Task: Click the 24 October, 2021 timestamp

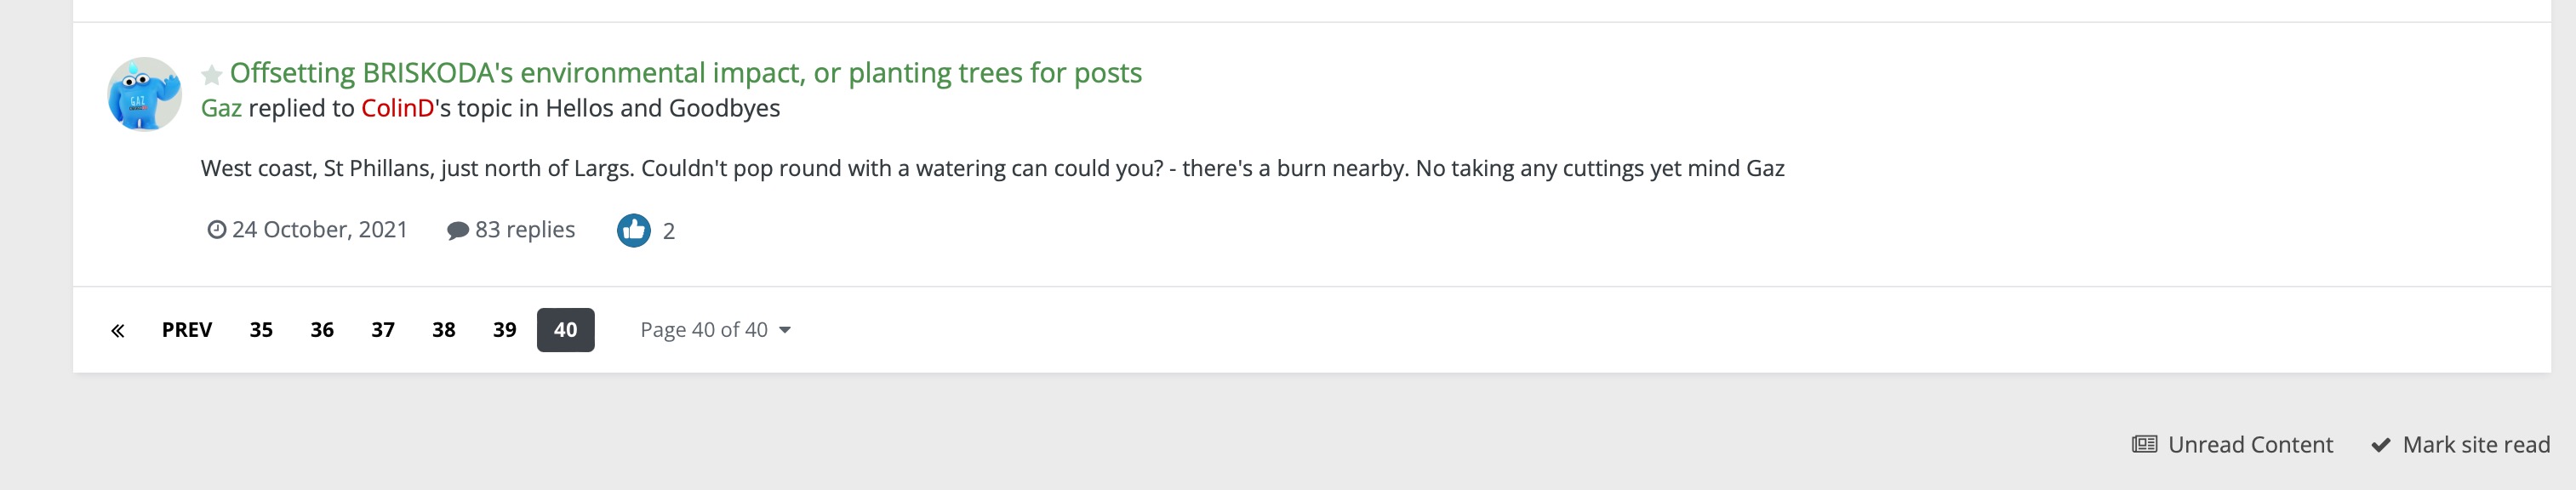Action: pyautogui.click(x=319, y=230)
